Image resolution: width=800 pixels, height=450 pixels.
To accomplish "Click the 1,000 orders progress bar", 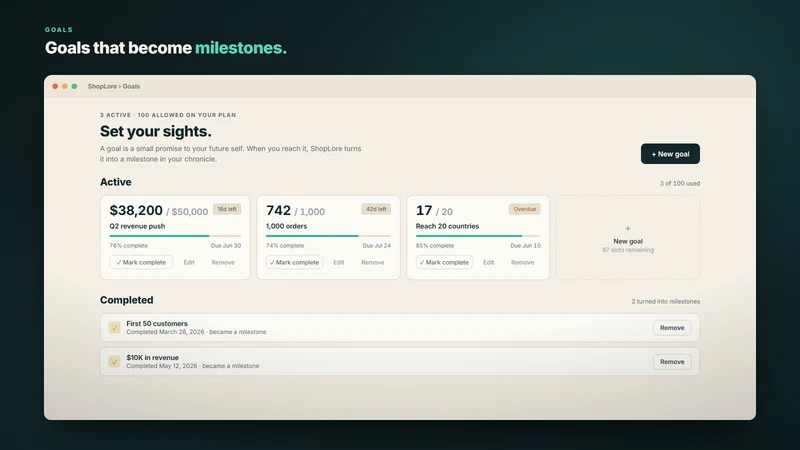I will point(328,236).
